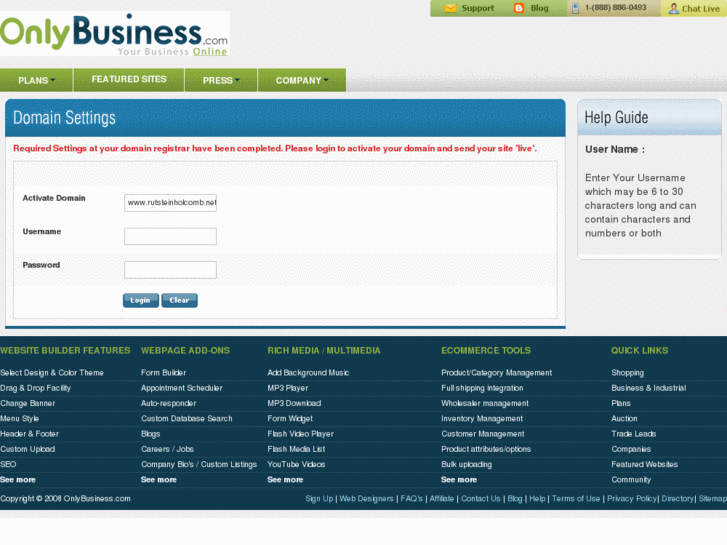Open Form Builder link
The width and height of the screenshot is (727, 545).
(163, 373)
